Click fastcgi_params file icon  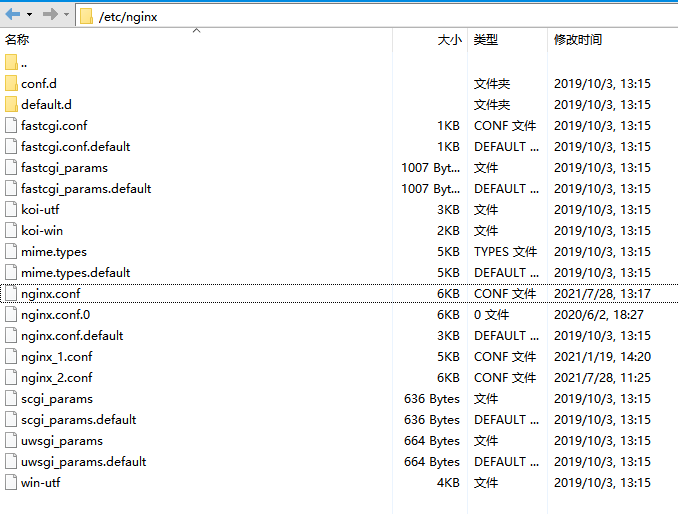[x=11, y=167]
